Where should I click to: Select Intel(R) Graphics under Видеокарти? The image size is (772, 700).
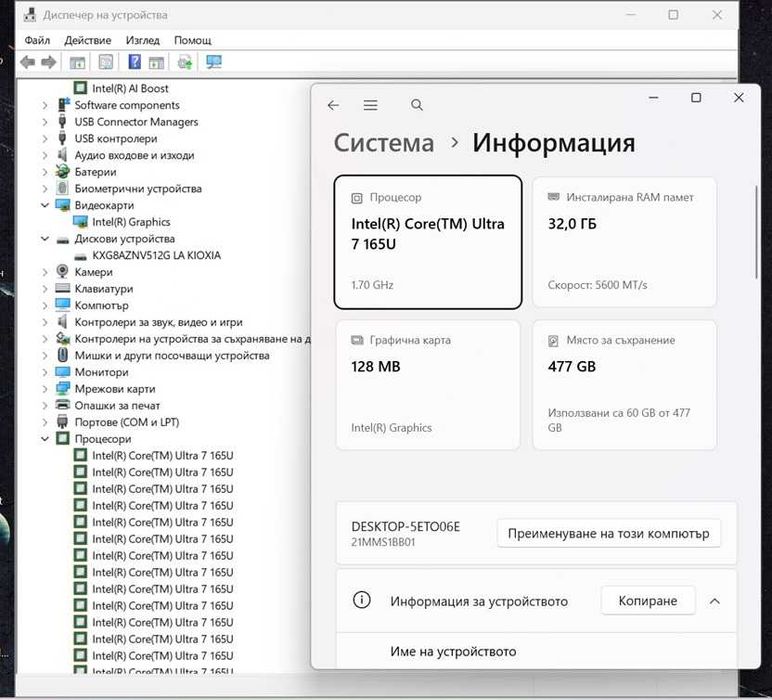coord(131,222)
